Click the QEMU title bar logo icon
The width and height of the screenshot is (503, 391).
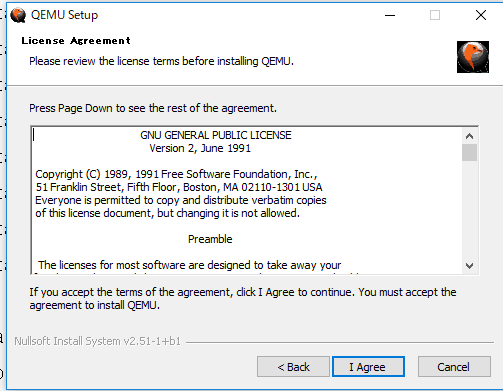click(x=18, y=15)
